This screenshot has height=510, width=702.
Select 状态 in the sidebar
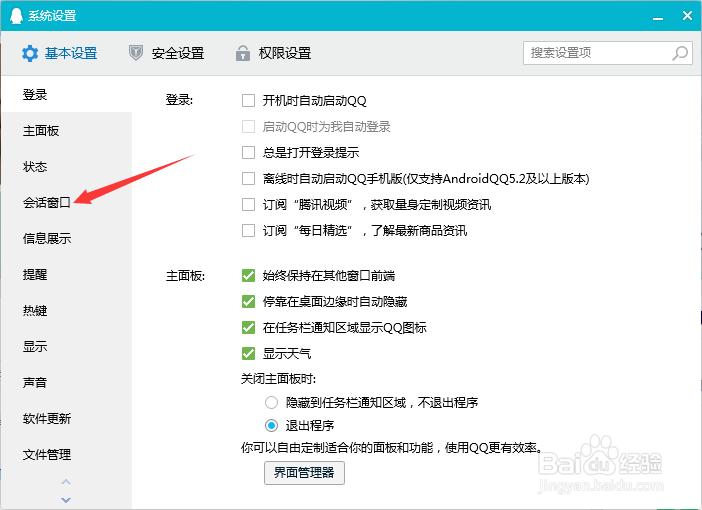(66, 167)
